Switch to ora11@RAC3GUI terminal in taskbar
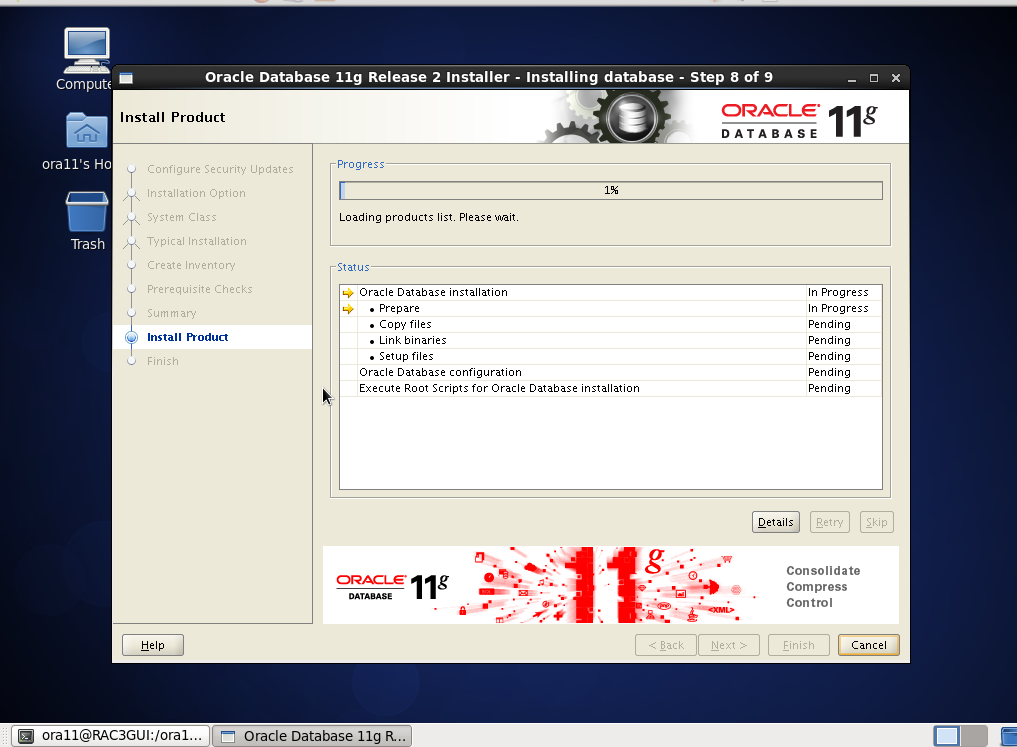Viewport: 1017px width, 747px height. 111,736
